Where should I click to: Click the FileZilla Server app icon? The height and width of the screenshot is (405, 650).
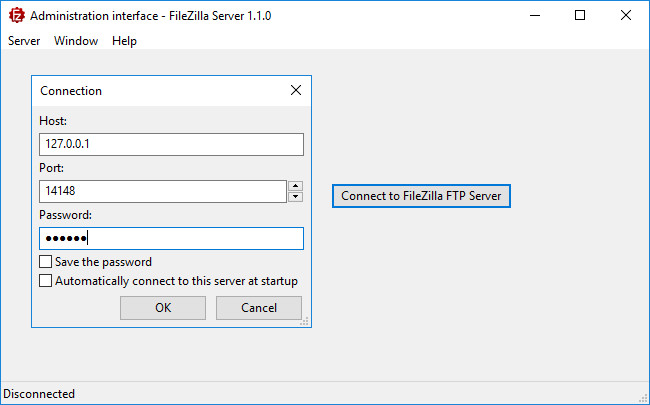15,16
